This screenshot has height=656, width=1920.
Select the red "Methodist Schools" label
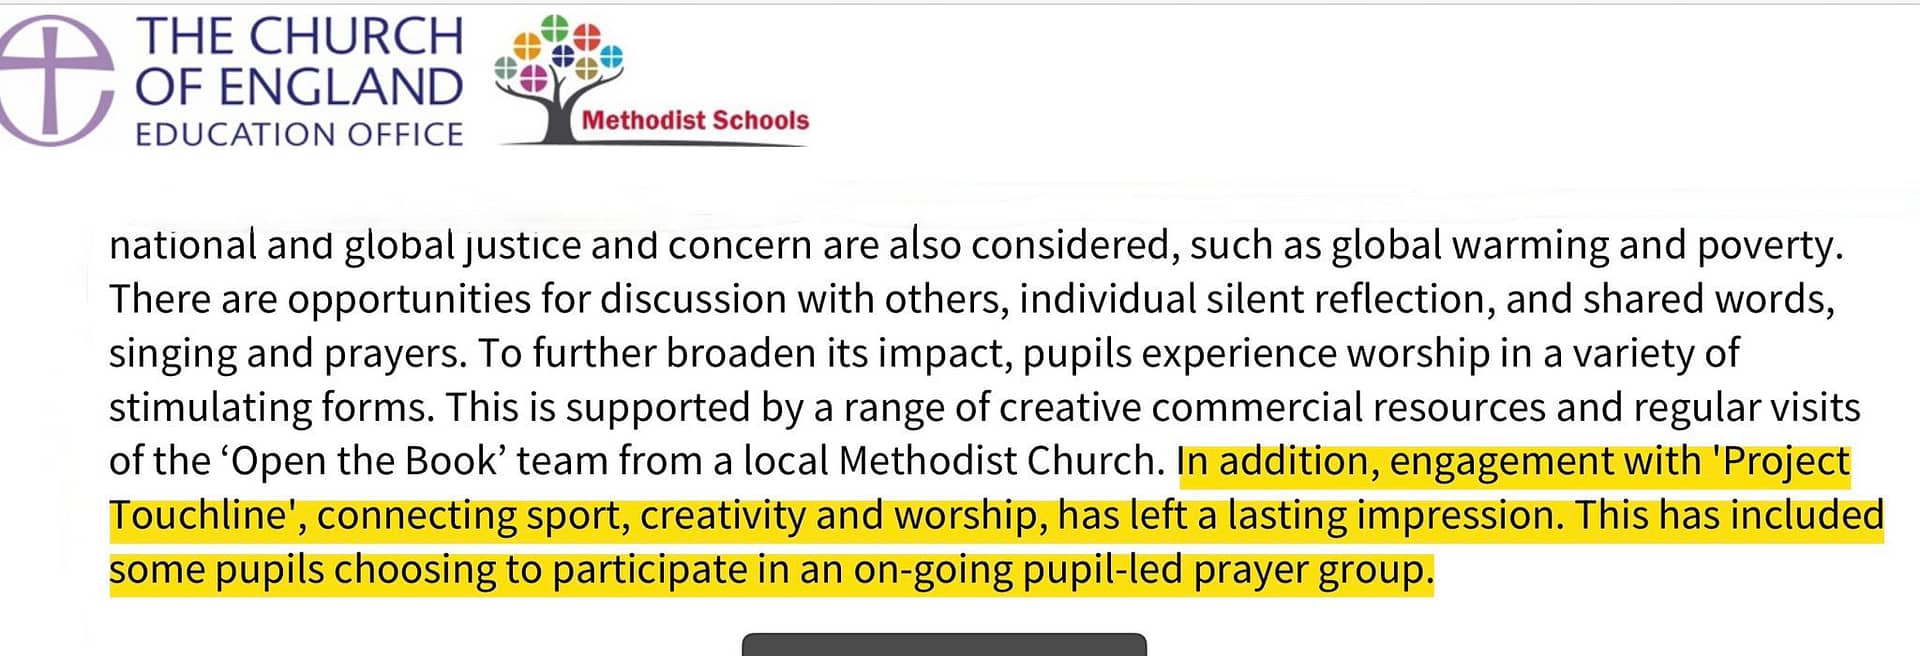695,120
